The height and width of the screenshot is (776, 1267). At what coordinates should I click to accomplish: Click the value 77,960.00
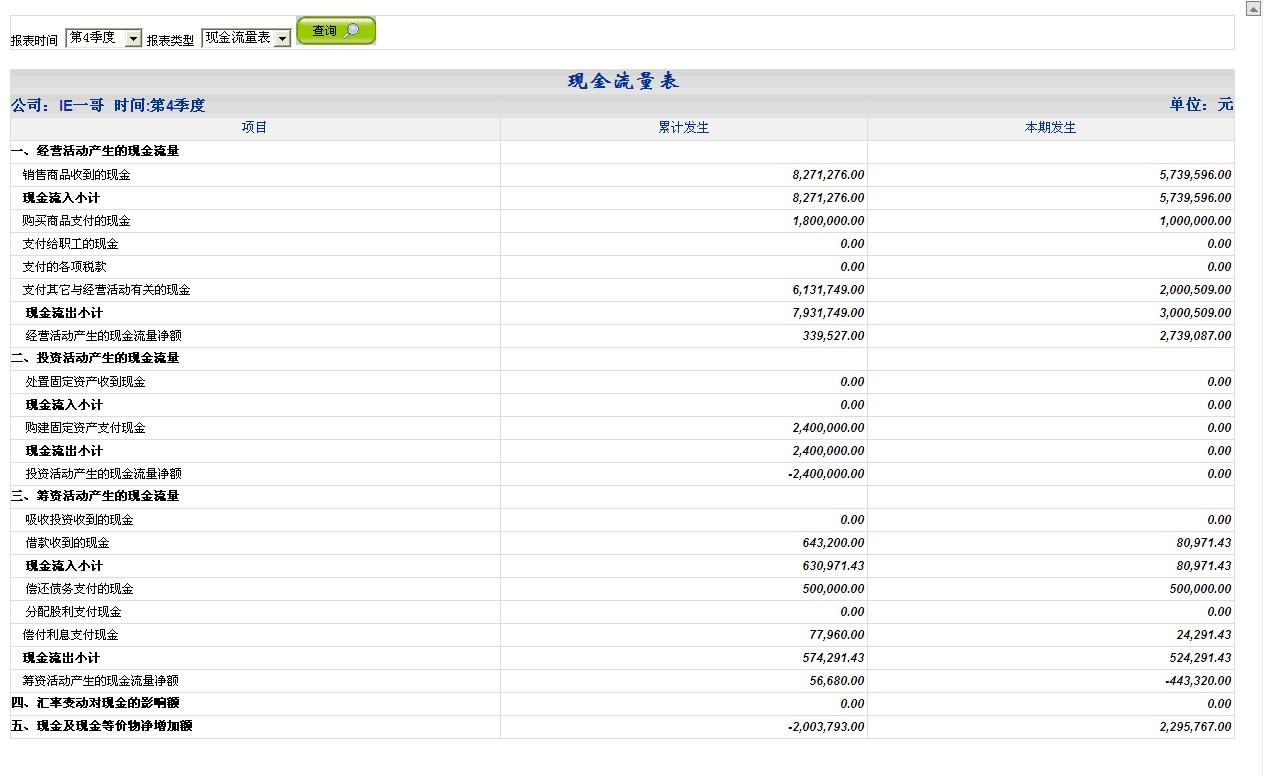(837, 635)
